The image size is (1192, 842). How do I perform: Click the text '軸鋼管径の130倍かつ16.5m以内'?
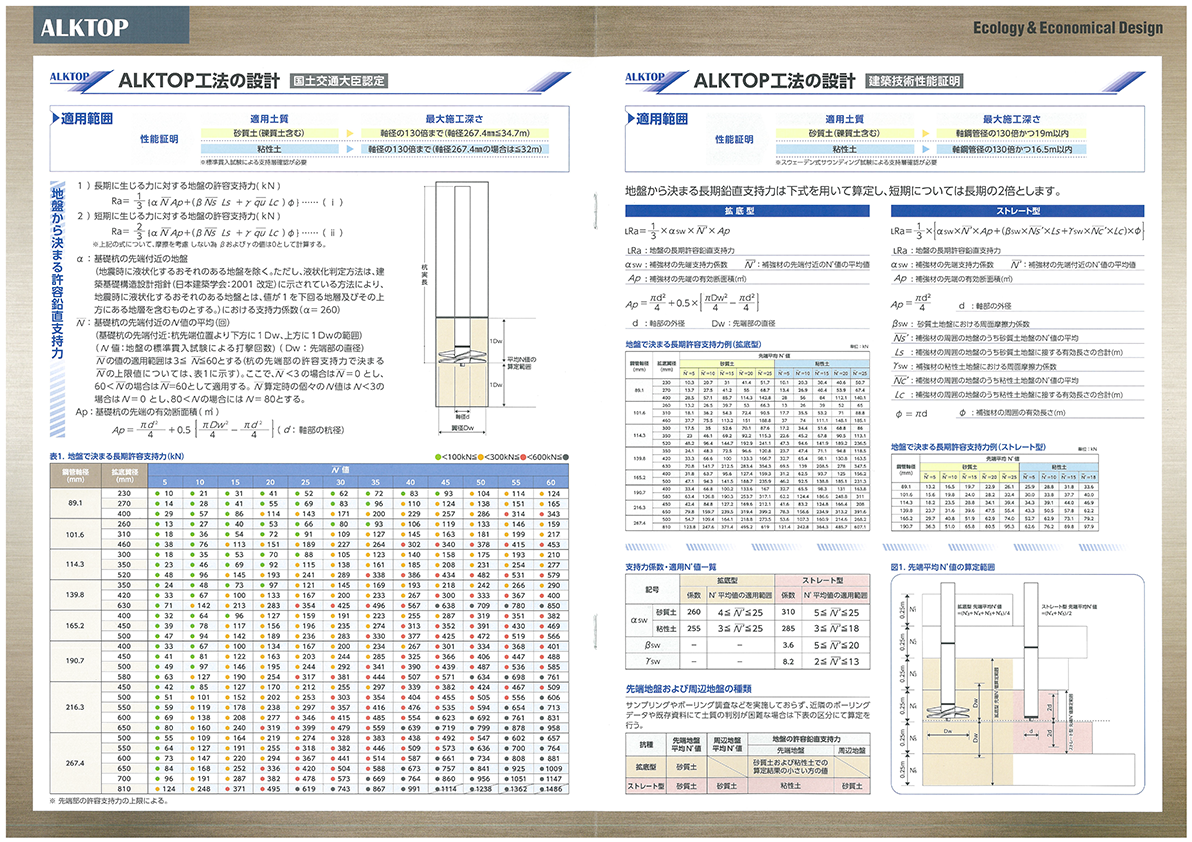(1012, 150)
